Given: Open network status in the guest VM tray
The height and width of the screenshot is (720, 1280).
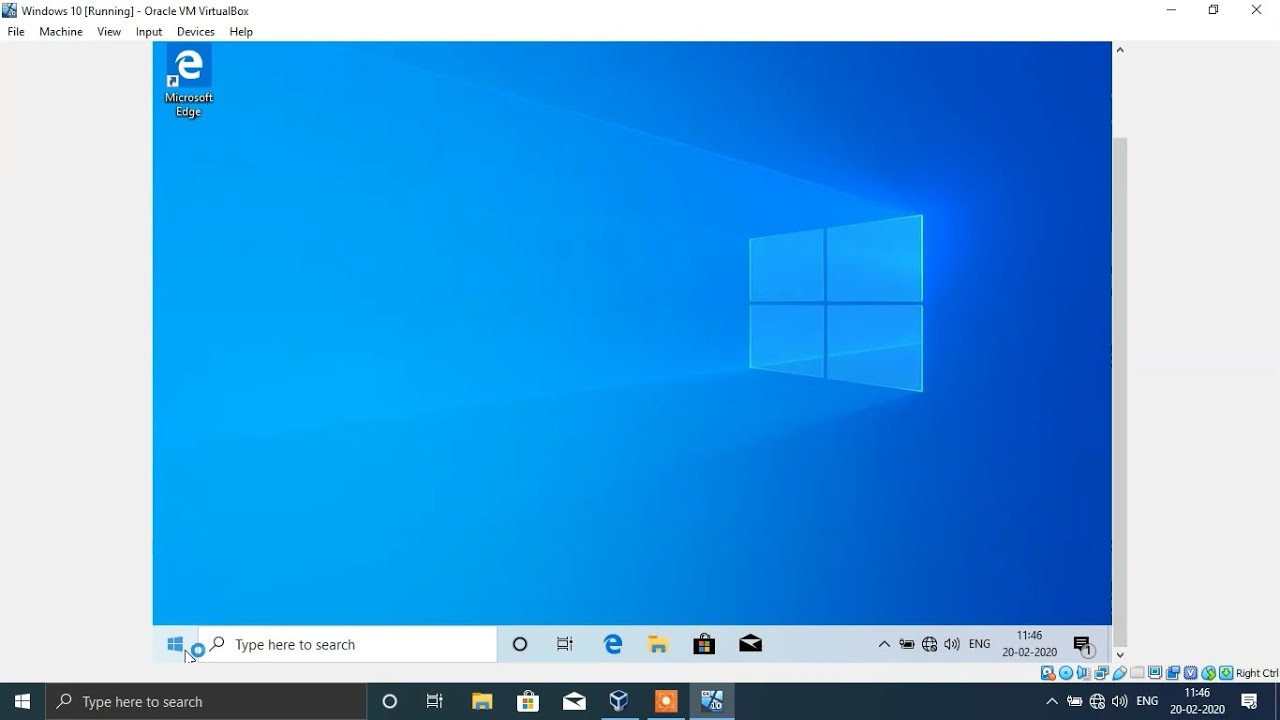Looking at the screenshot, I should pyautogui.click(x=930, y=645).
